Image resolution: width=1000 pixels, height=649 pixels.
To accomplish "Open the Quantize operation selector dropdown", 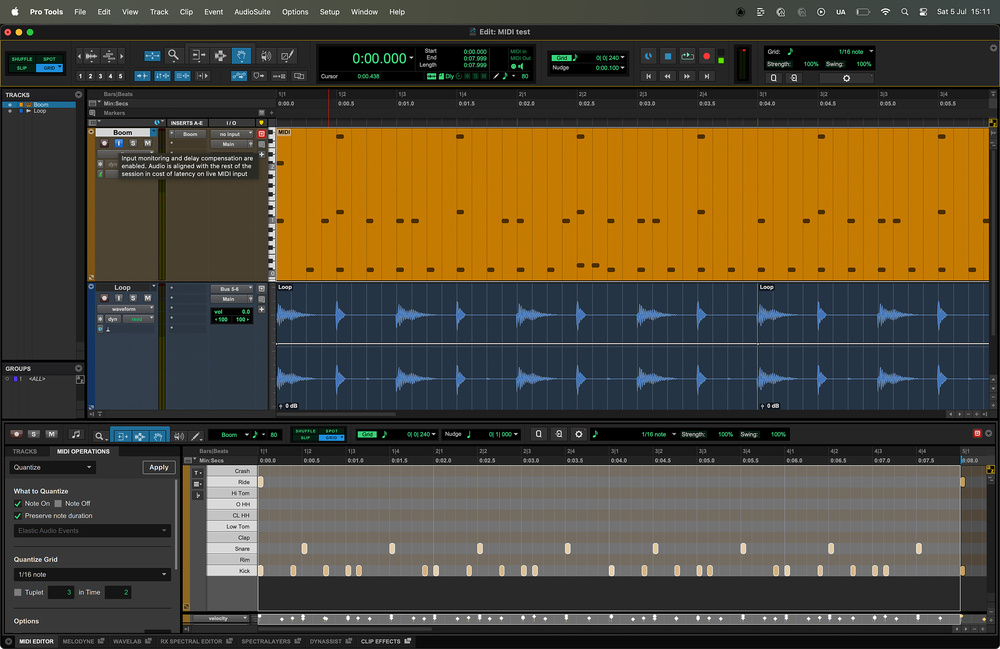I will click(52, 467).
